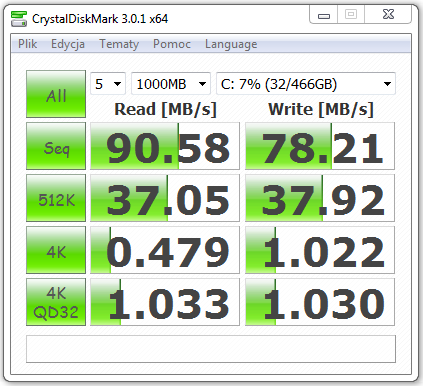
Task: Open the test count dropdown showing 5
Action: pos(108,84)
